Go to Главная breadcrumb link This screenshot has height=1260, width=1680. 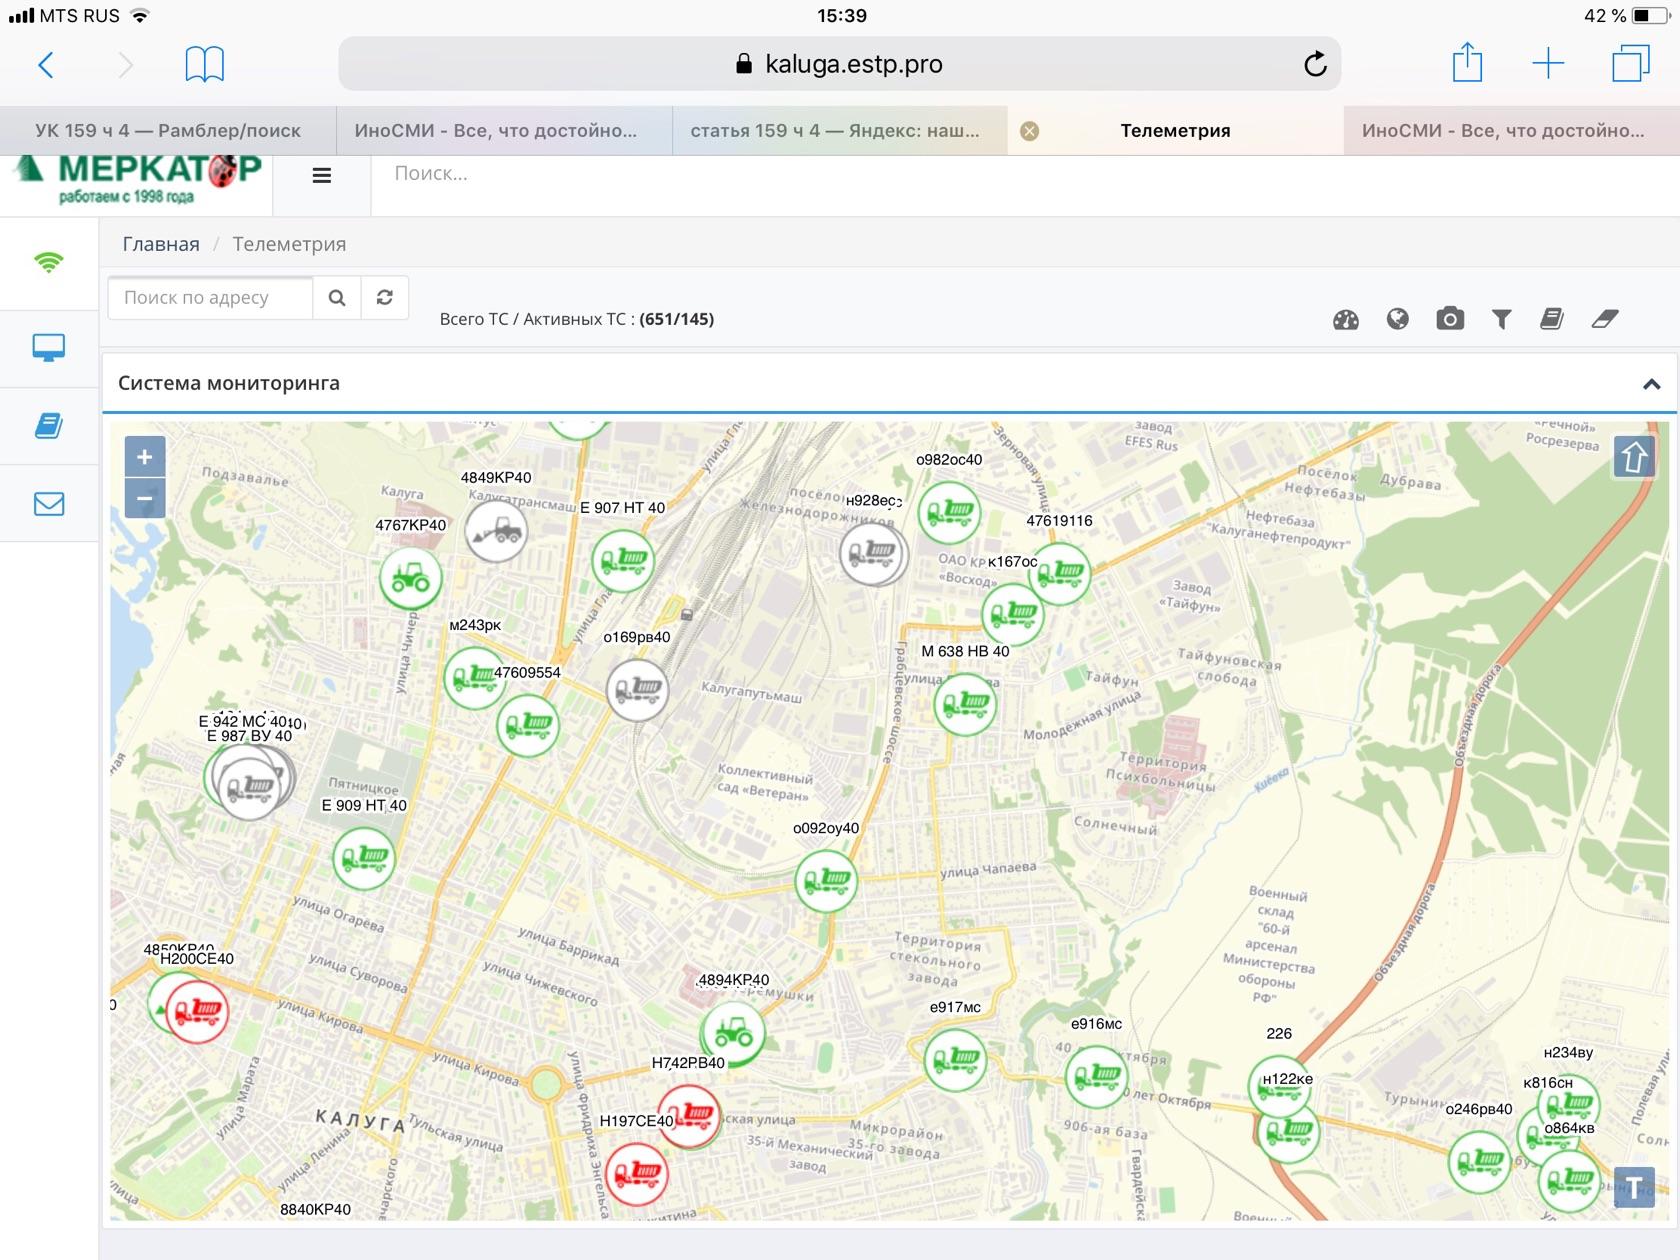click(x=161, y=244)
